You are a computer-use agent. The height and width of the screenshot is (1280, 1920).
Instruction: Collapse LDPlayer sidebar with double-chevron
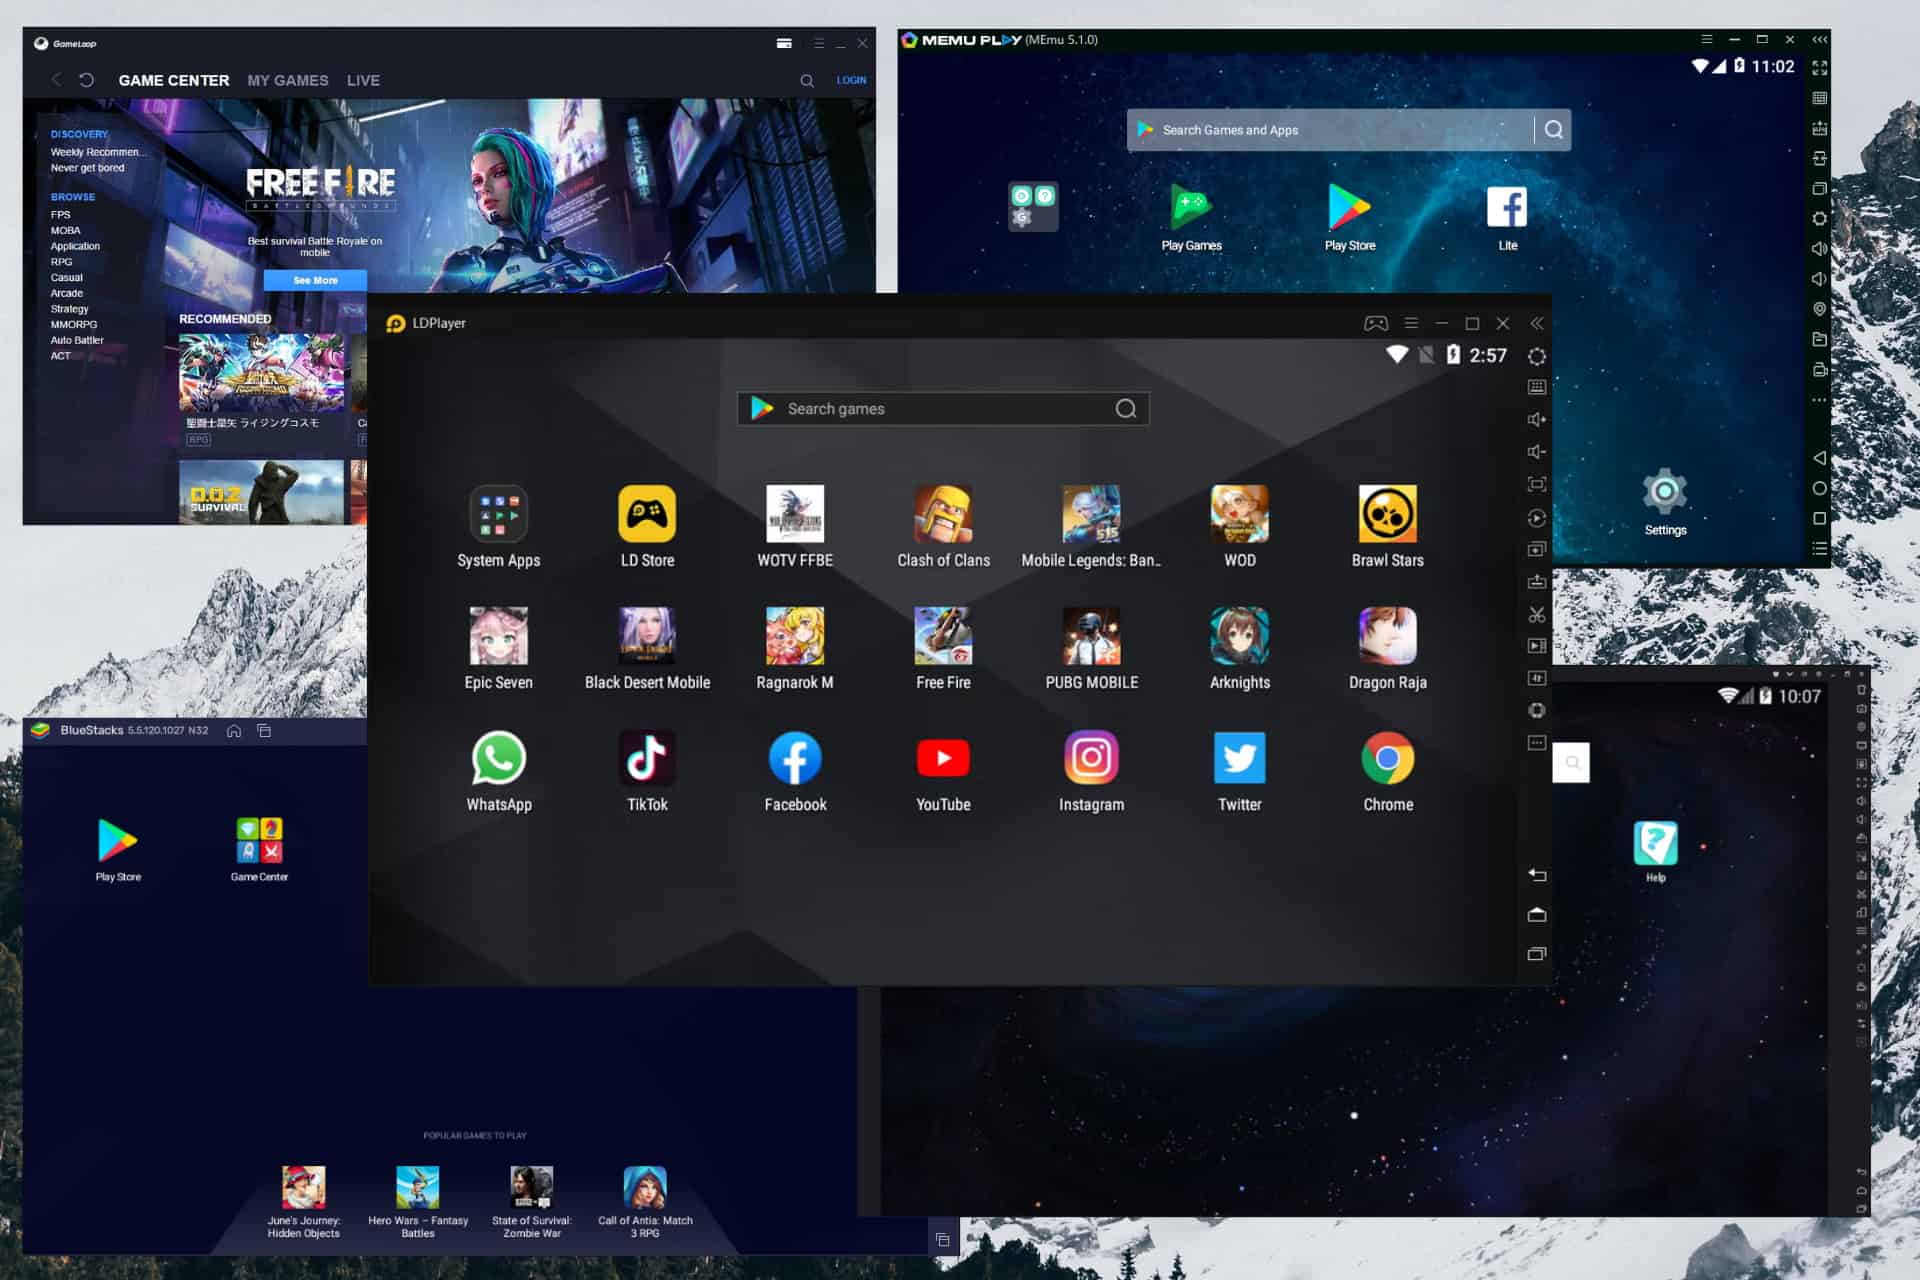[x=1537, y=323]
